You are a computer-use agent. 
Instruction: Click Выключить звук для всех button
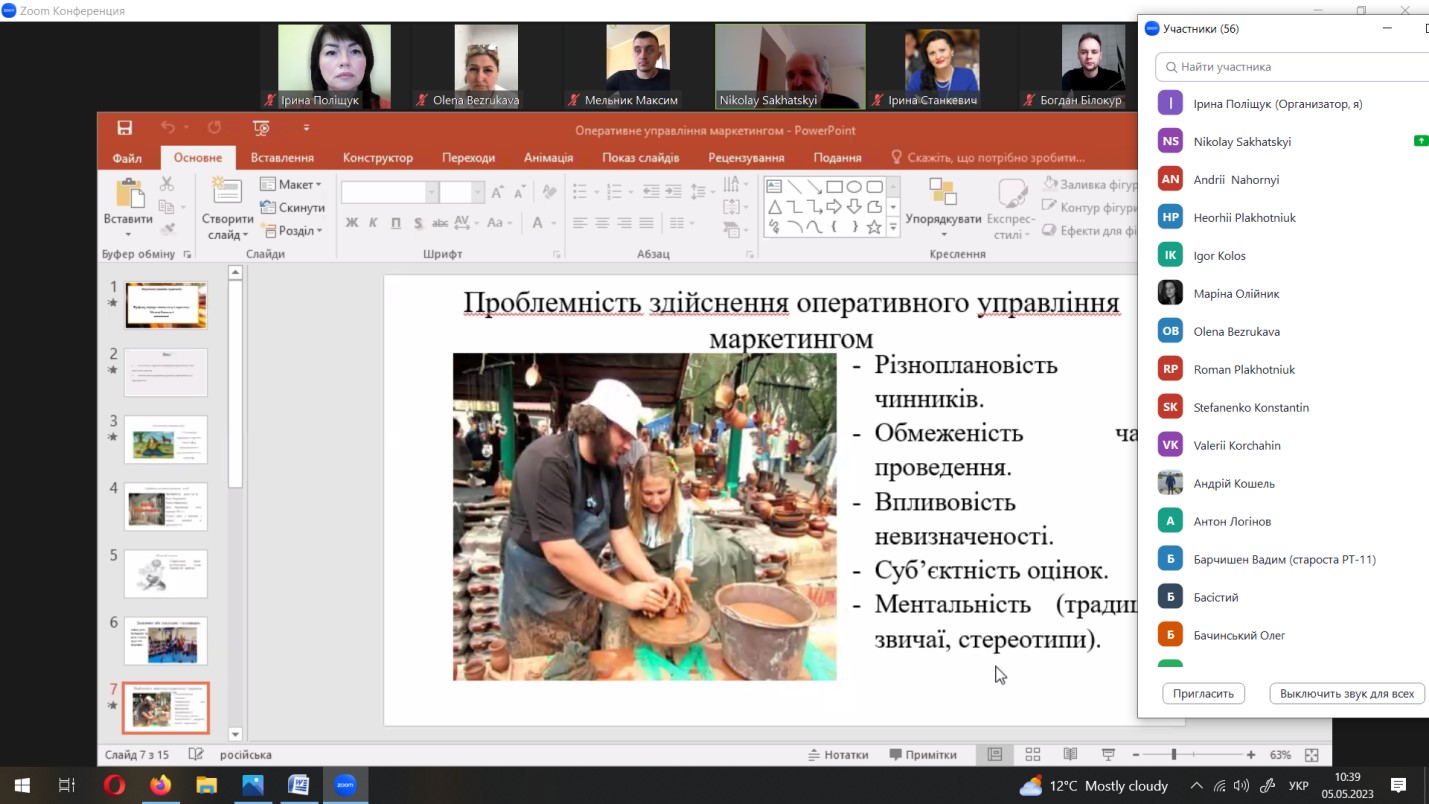(x=1346, y=693)
